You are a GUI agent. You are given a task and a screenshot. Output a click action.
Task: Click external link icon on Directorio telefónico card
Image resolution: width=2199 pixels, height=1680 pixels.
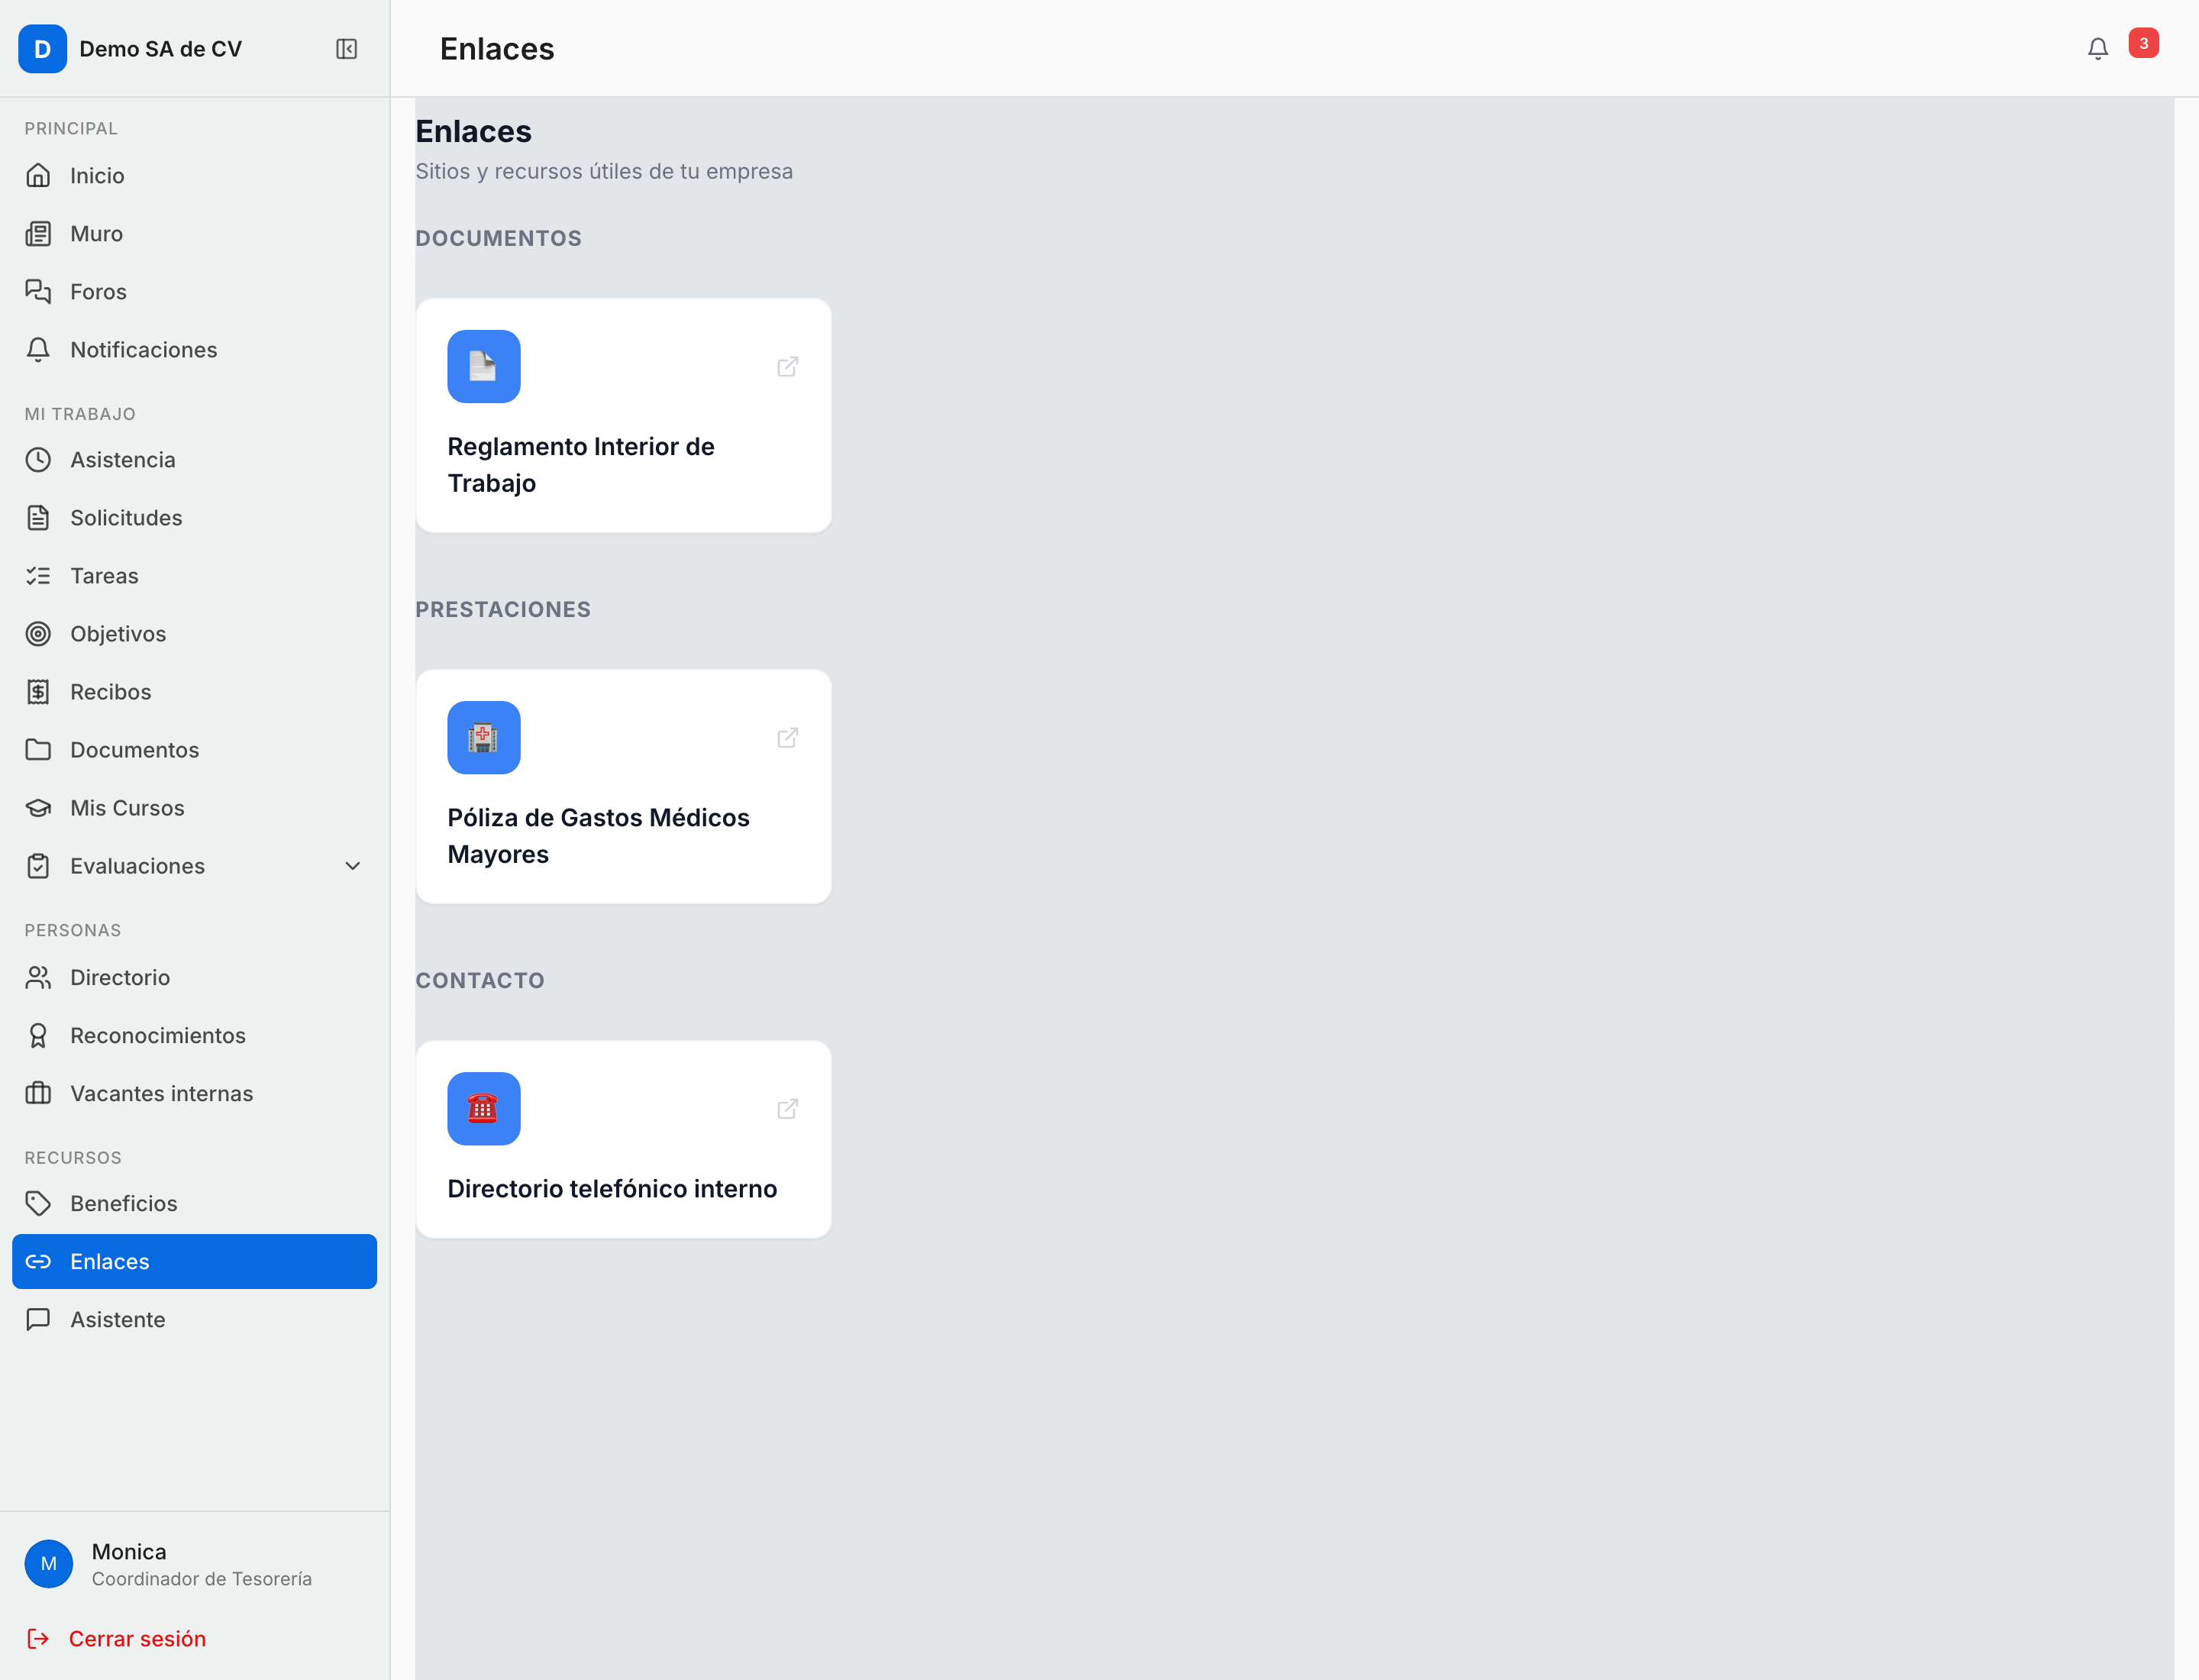pos(788,1109)
